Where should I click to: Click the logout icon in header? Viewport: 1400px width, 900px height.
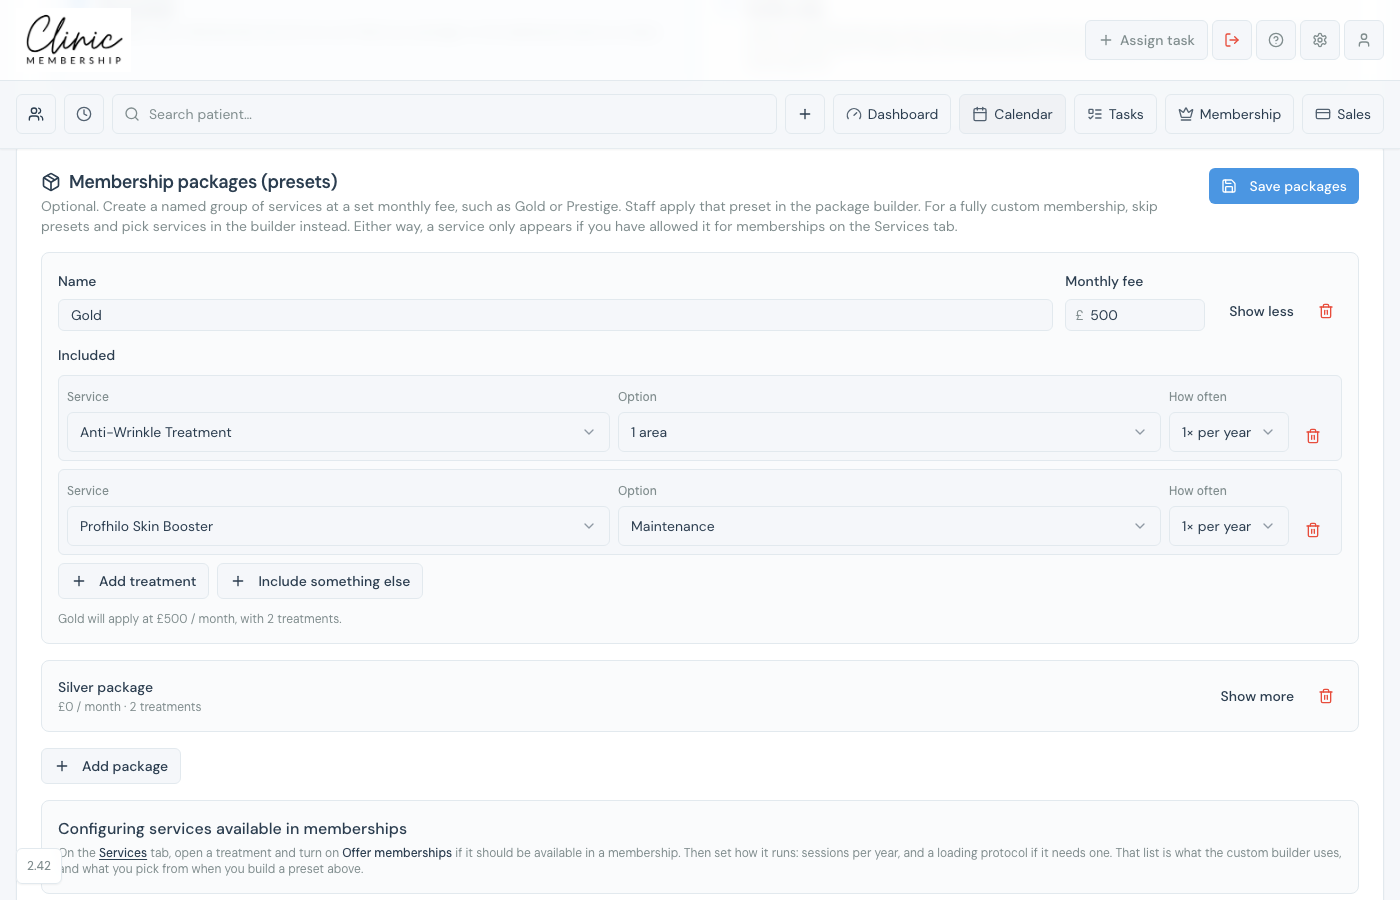click(x=1232, y=40)
